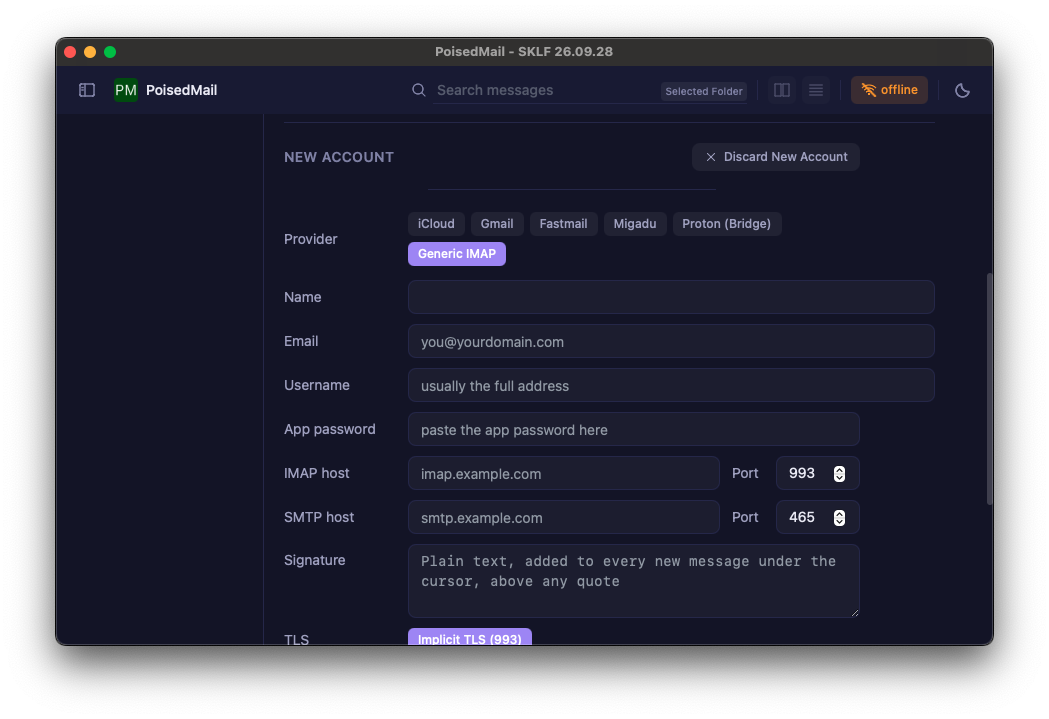Click the NEW ACCOUNT heading
This screenshot has height=719, width=1049.
339,157
